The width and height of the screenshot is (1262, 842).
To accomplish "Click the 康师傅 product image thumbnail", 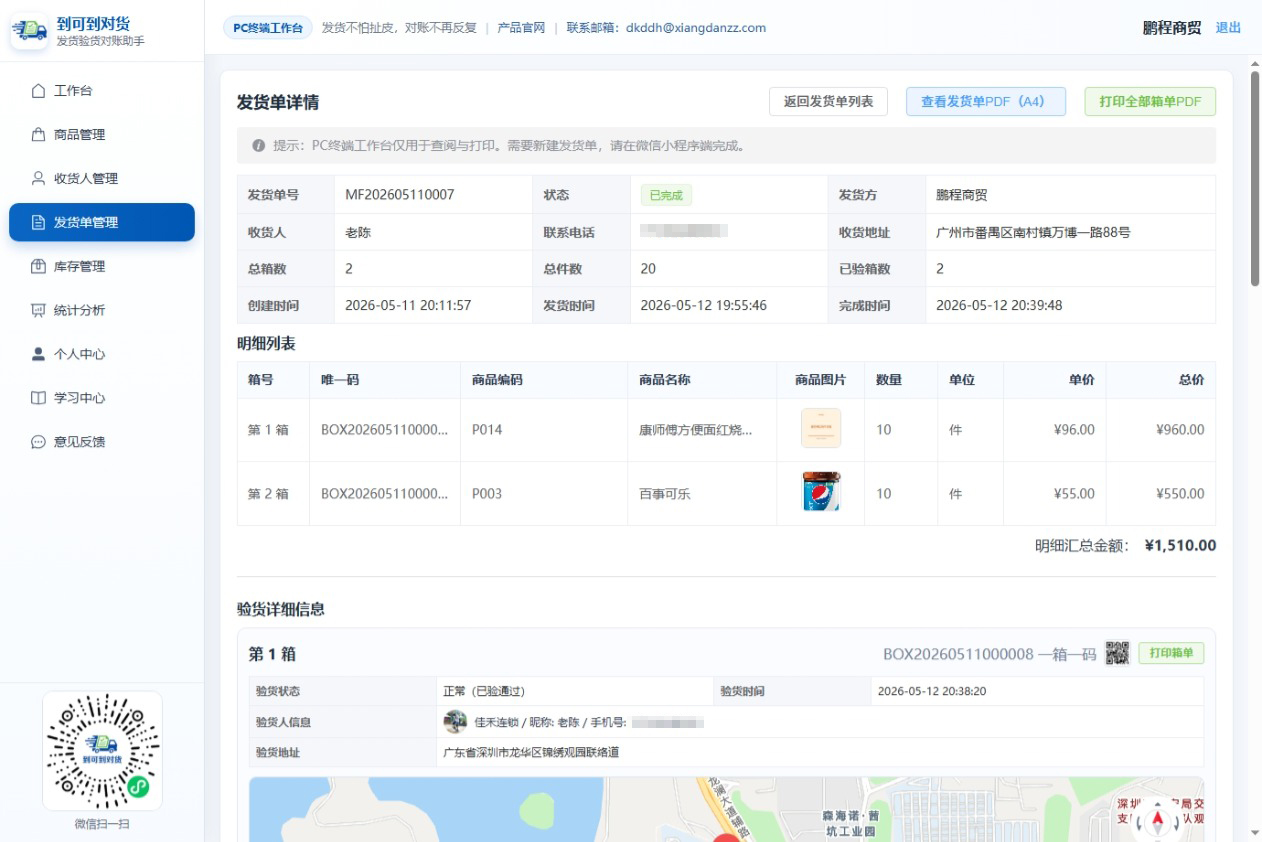I will (x=821, y=429).
